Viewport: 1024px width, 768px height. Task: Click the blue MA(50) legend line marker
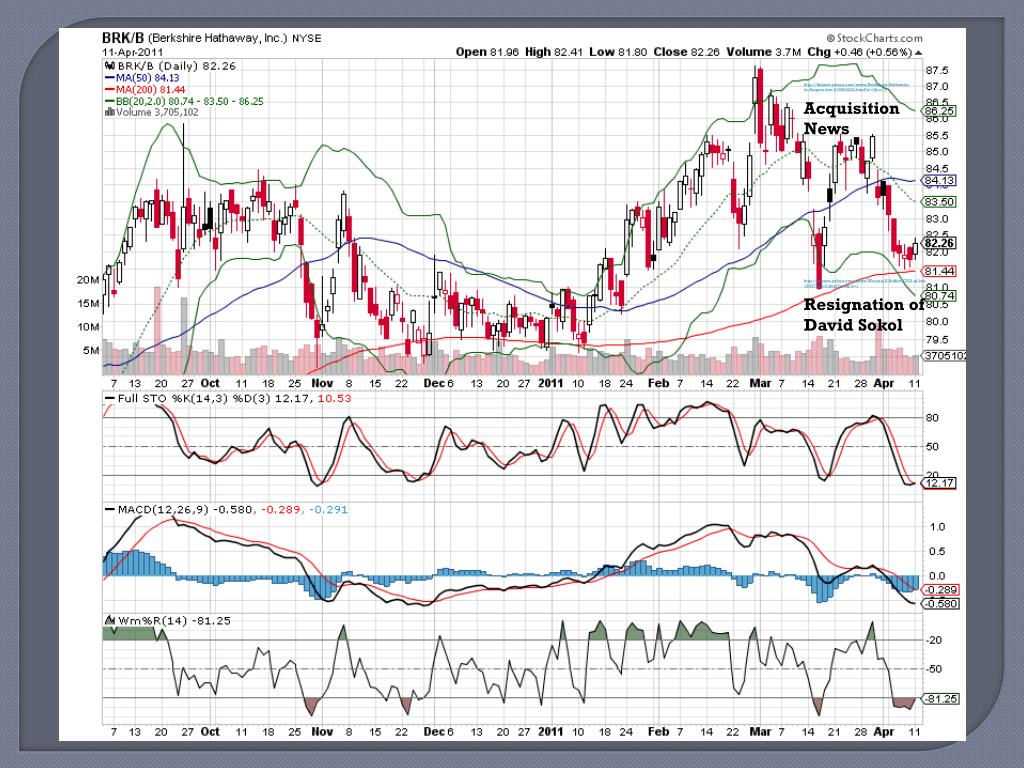tap(109, 78)
